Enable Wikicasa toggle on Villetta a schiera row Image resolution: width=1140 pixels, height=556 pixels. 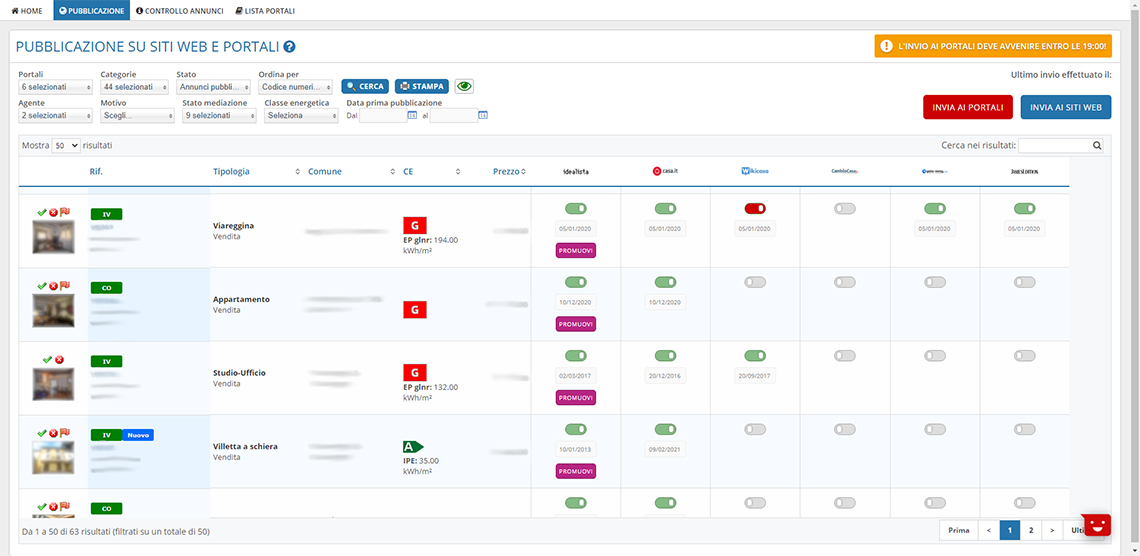click(x=755, y=429)
